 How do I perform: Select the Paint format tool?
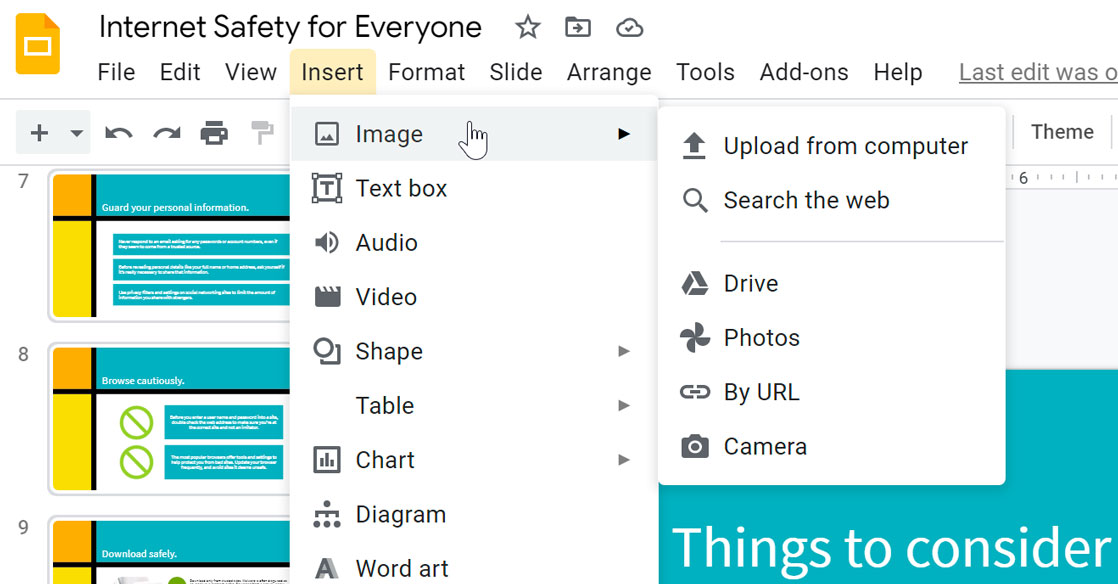(262, 132)
